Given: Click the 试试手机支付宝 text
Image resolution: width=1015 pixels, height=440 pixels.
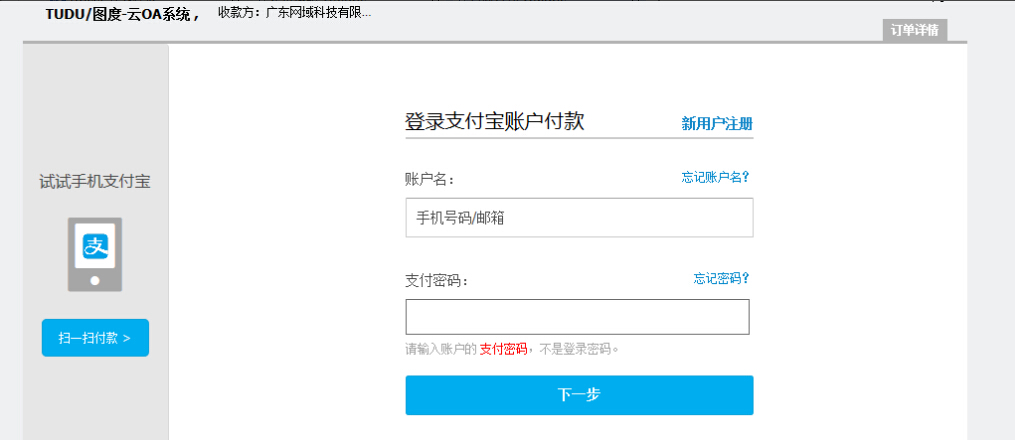Looking at the screenshot, I should coord(95,182).
